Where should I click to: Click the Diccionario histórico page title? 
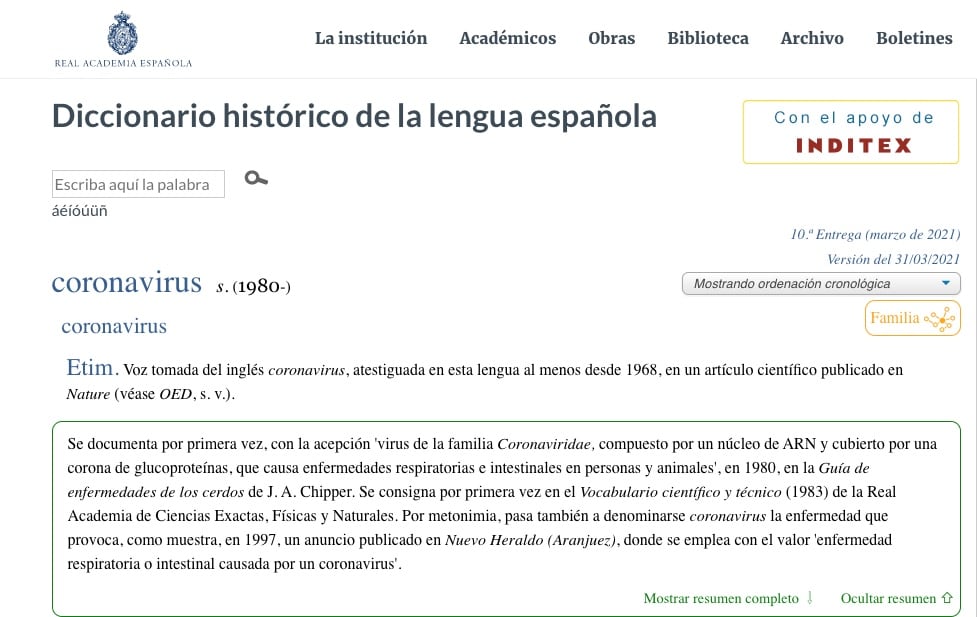point(354,117)
